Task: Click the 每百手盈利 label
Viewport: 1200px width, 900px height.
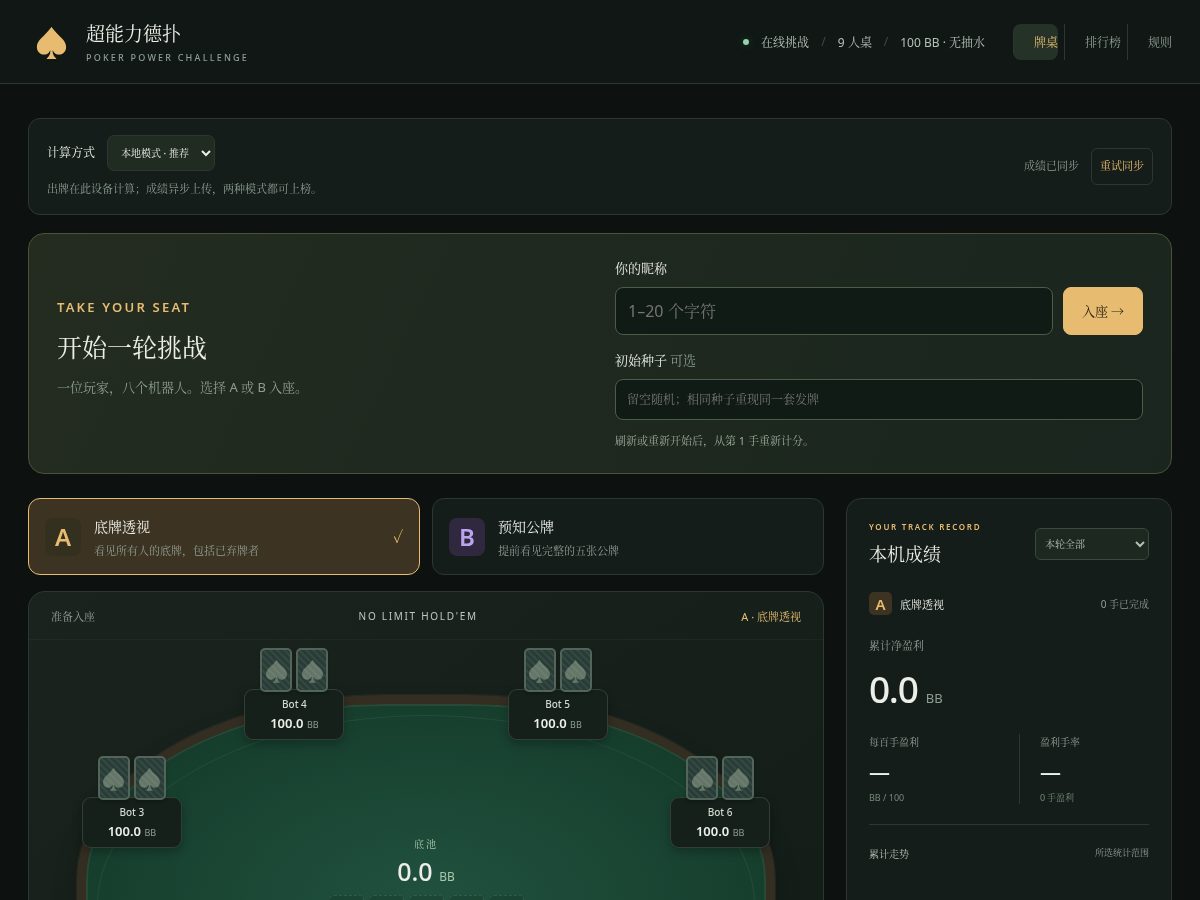Action: pyautogui.click(x=894, y=742)
